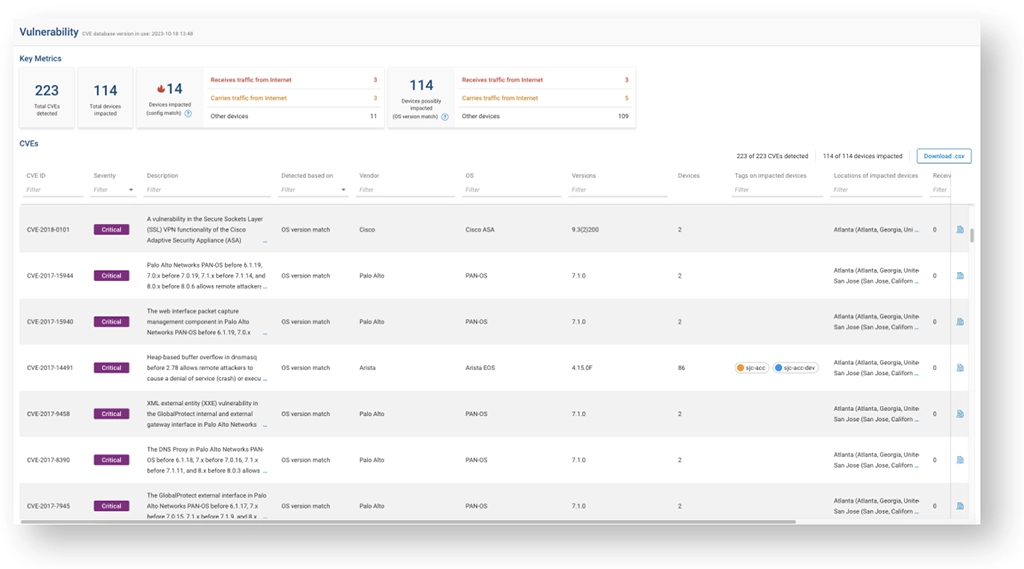Select the sjc-acc-dev tag chip
1024x569 pixels.
pos(795,368)
